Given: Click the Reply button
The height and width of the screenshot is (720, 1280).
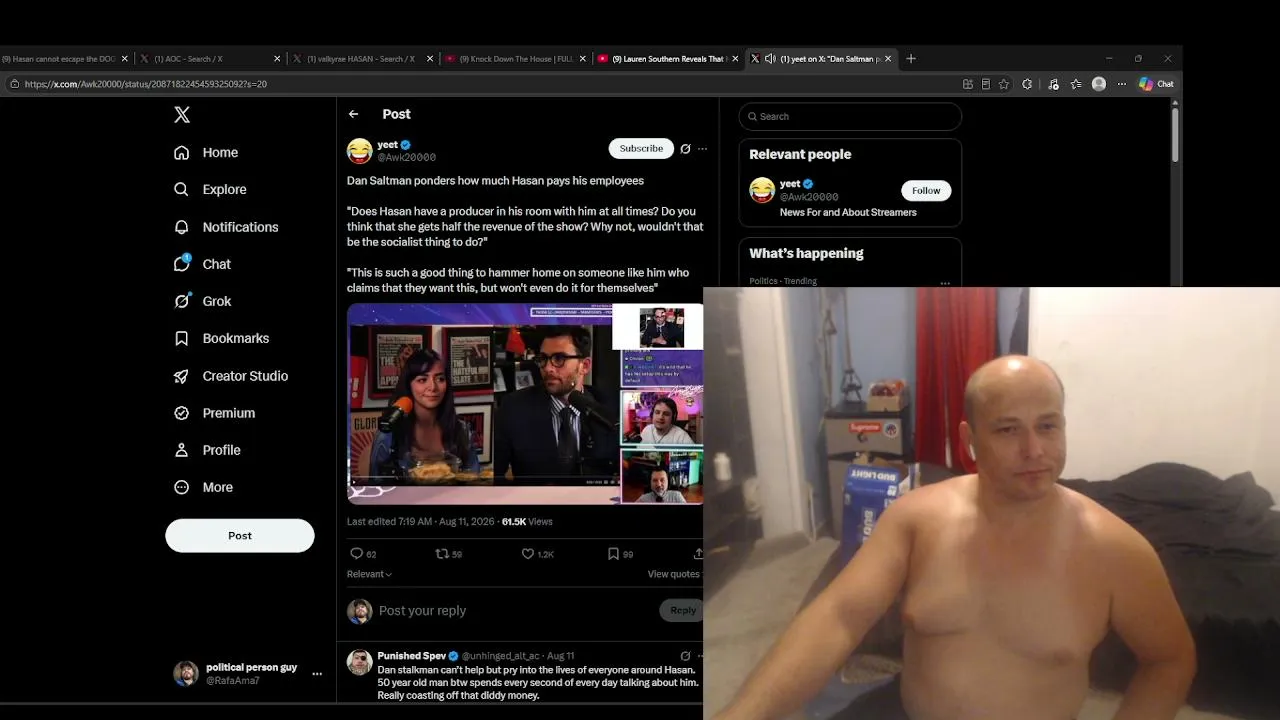Looking at the screenshot, I should point(683,610).
